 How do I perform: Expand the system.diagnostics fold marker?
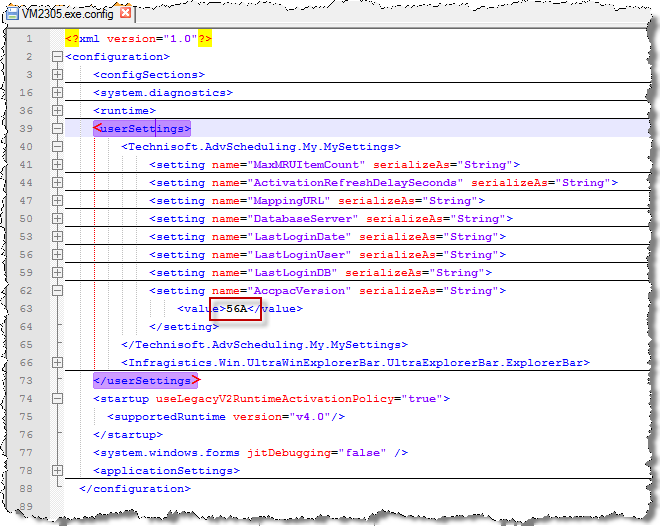click(x=57, y=93)
